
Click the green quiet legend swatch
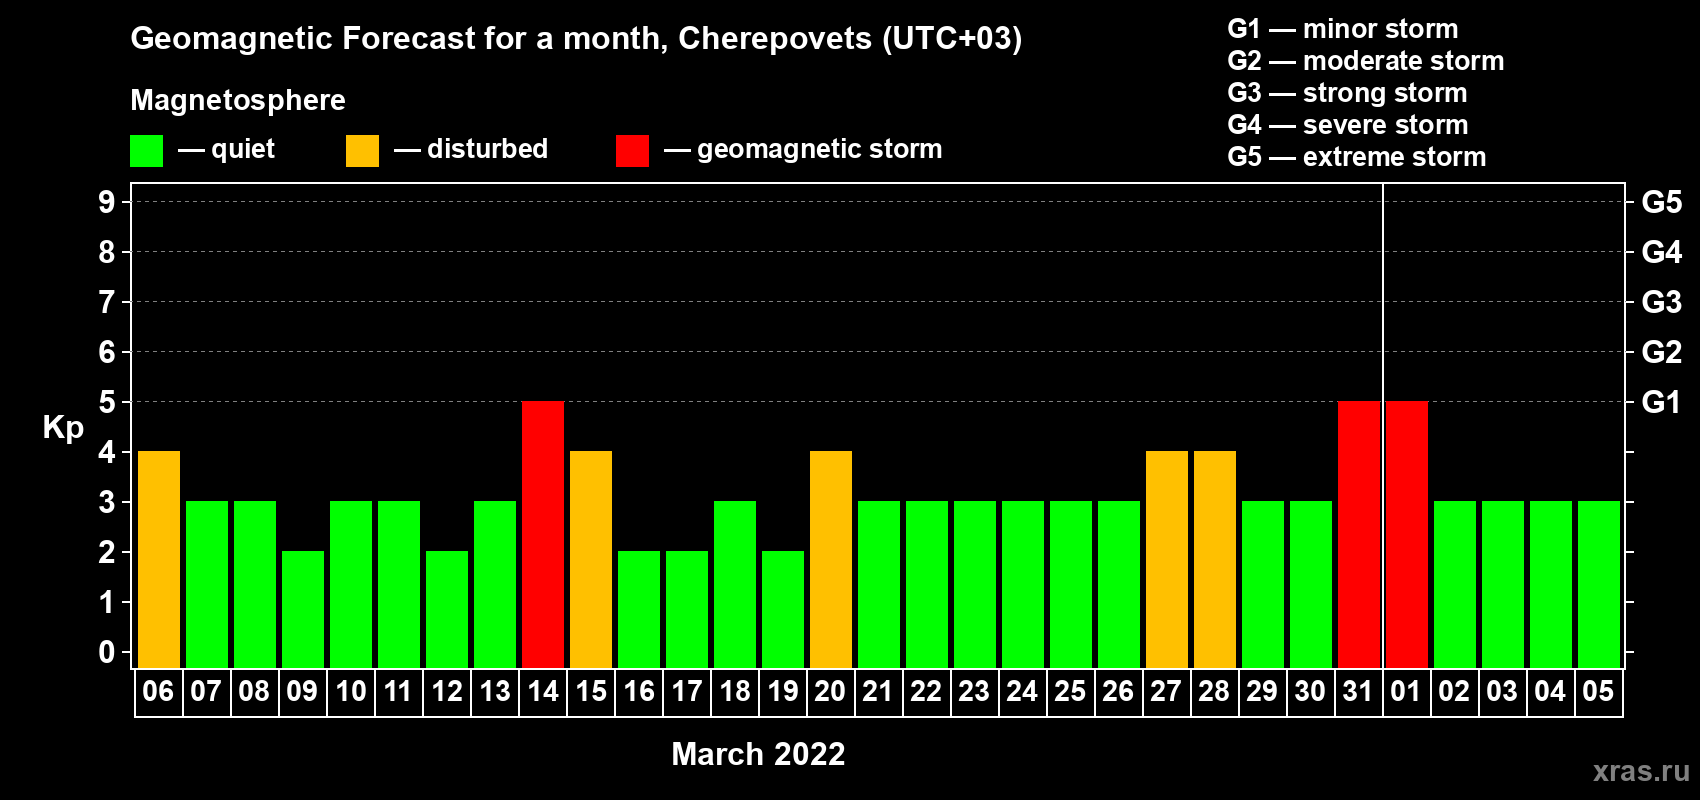point(146,151)
